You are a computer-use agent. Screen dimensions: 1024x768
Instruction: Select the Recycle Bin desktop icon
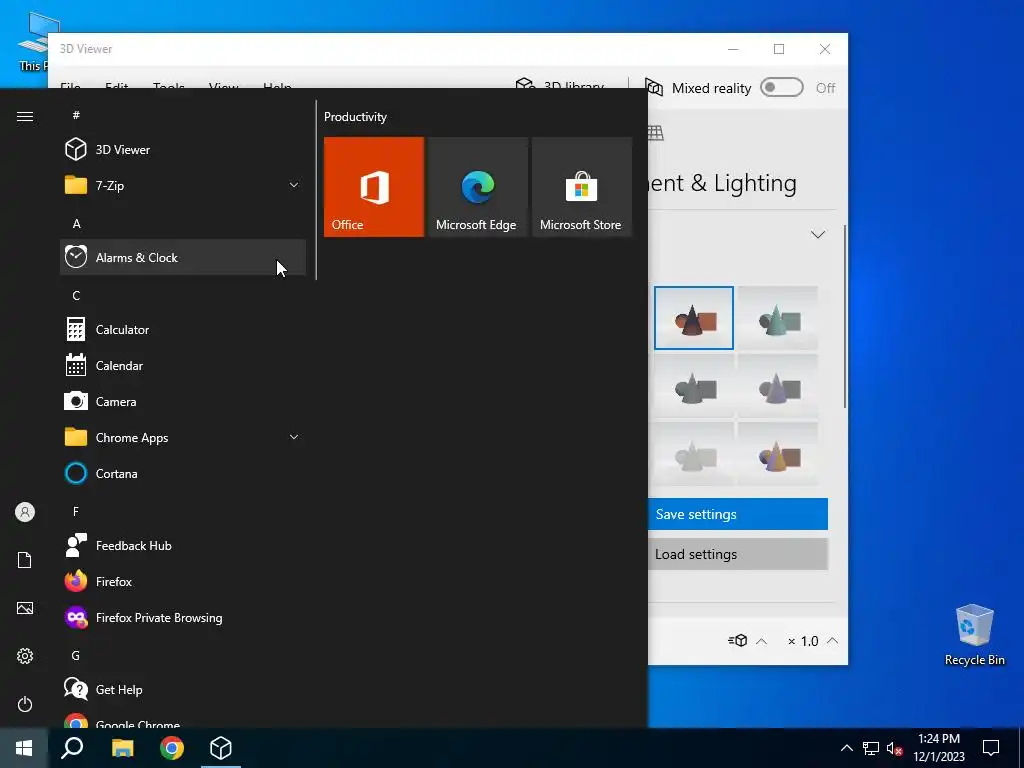pyautogui.click(x=974, y=634)
